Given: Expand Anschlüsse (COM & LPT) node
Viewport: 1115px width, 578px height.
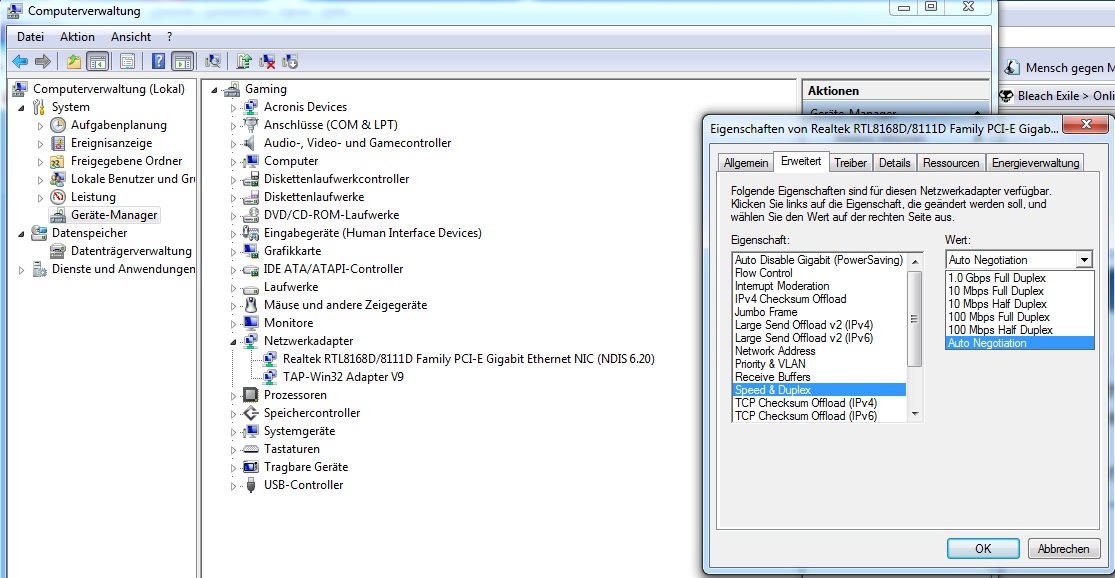Looking at the screenshot, I should click(233, 126).
